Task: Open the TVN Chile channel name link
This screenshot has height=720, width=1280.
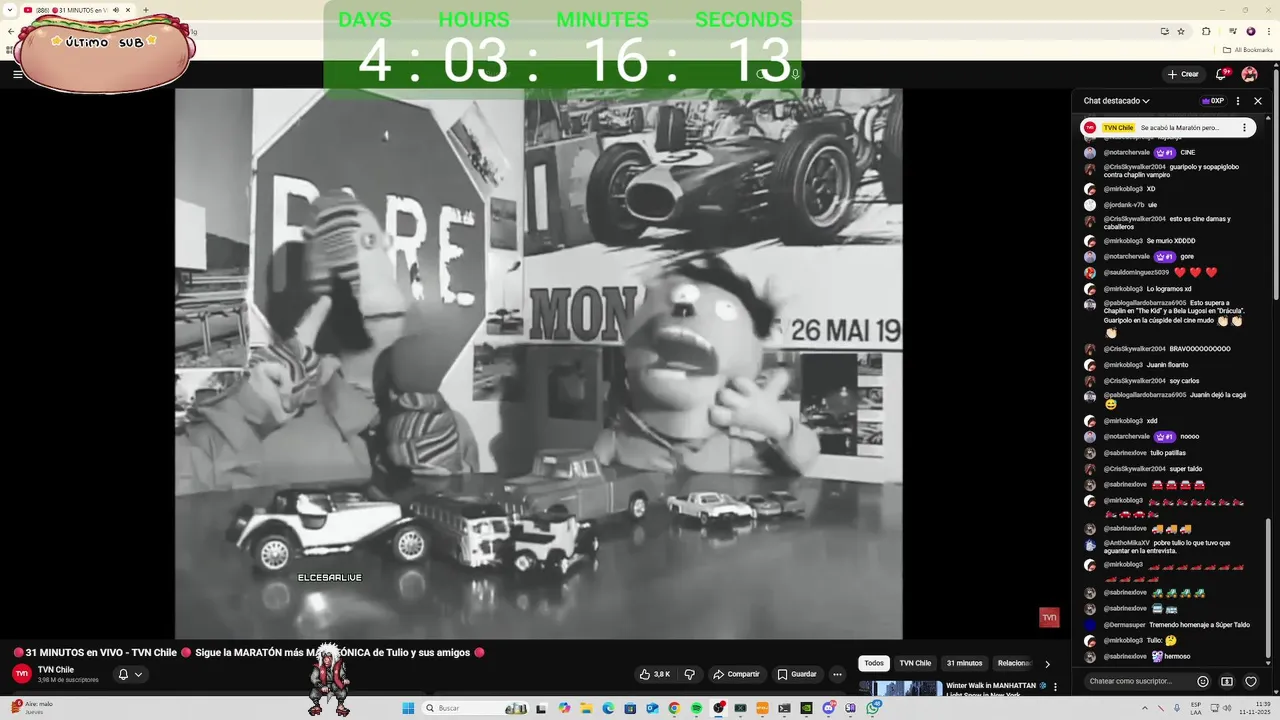Action: (x=56, y=670)
